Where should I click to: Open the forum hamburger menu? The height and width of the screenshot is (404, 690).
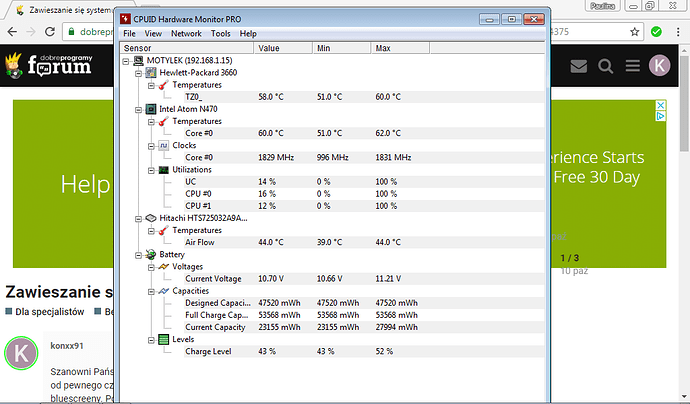[633, 66]
